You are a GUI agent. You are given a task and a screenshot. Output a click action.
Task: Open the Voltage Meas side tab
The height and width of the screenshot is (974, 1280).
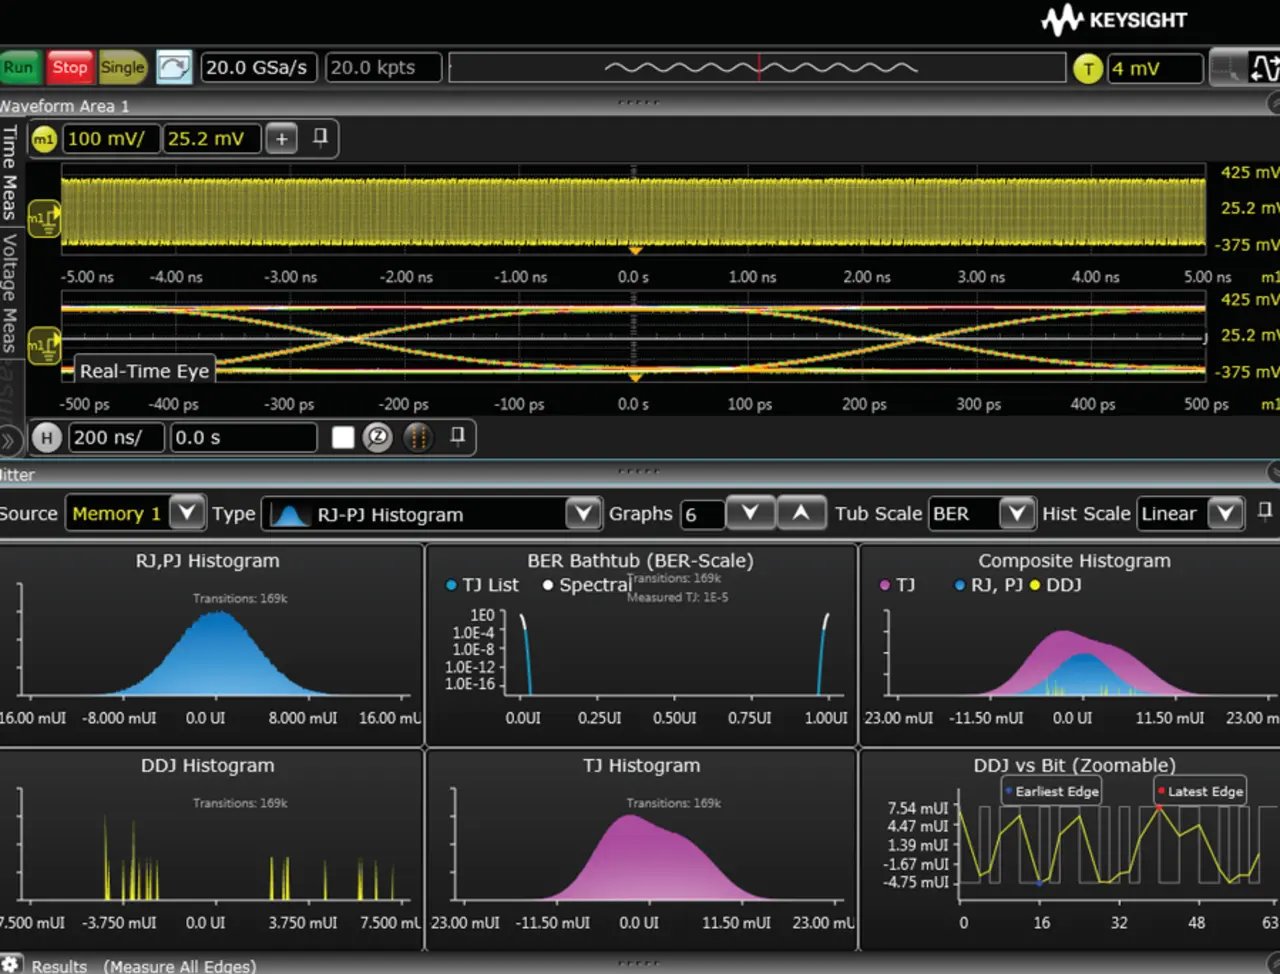click(10, 292)
